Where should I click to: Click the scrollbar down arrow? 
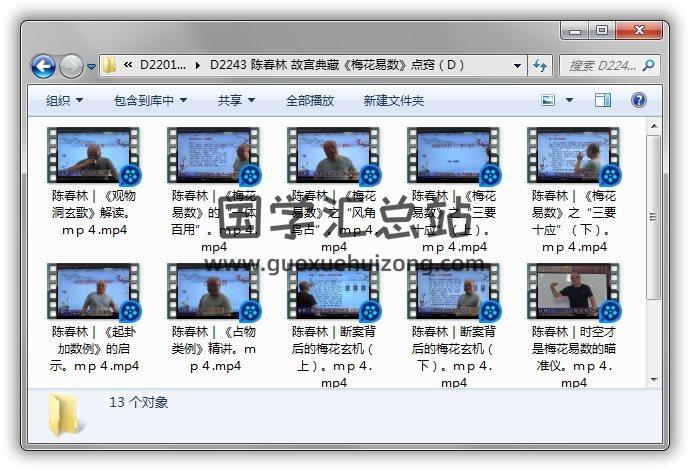654,379
